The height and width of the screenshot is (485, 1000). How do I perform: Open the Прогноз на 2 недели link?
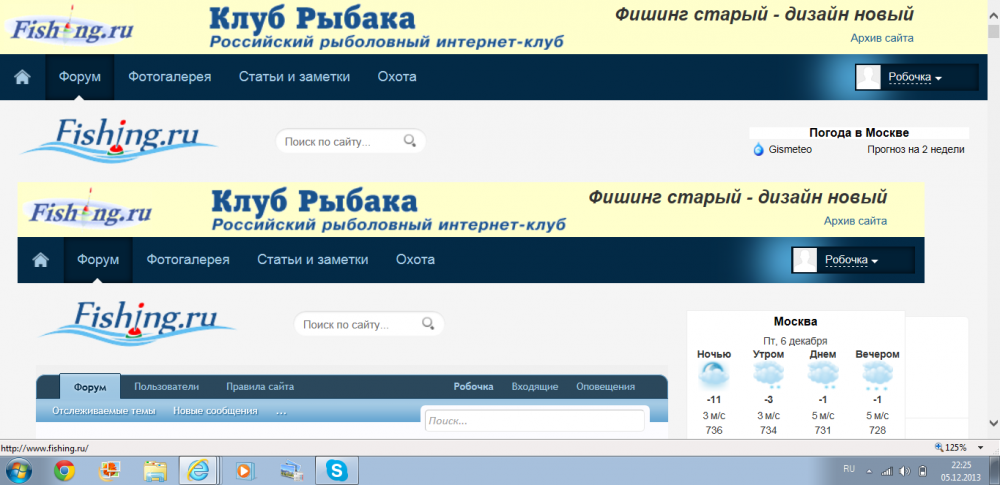click(915, 150)
